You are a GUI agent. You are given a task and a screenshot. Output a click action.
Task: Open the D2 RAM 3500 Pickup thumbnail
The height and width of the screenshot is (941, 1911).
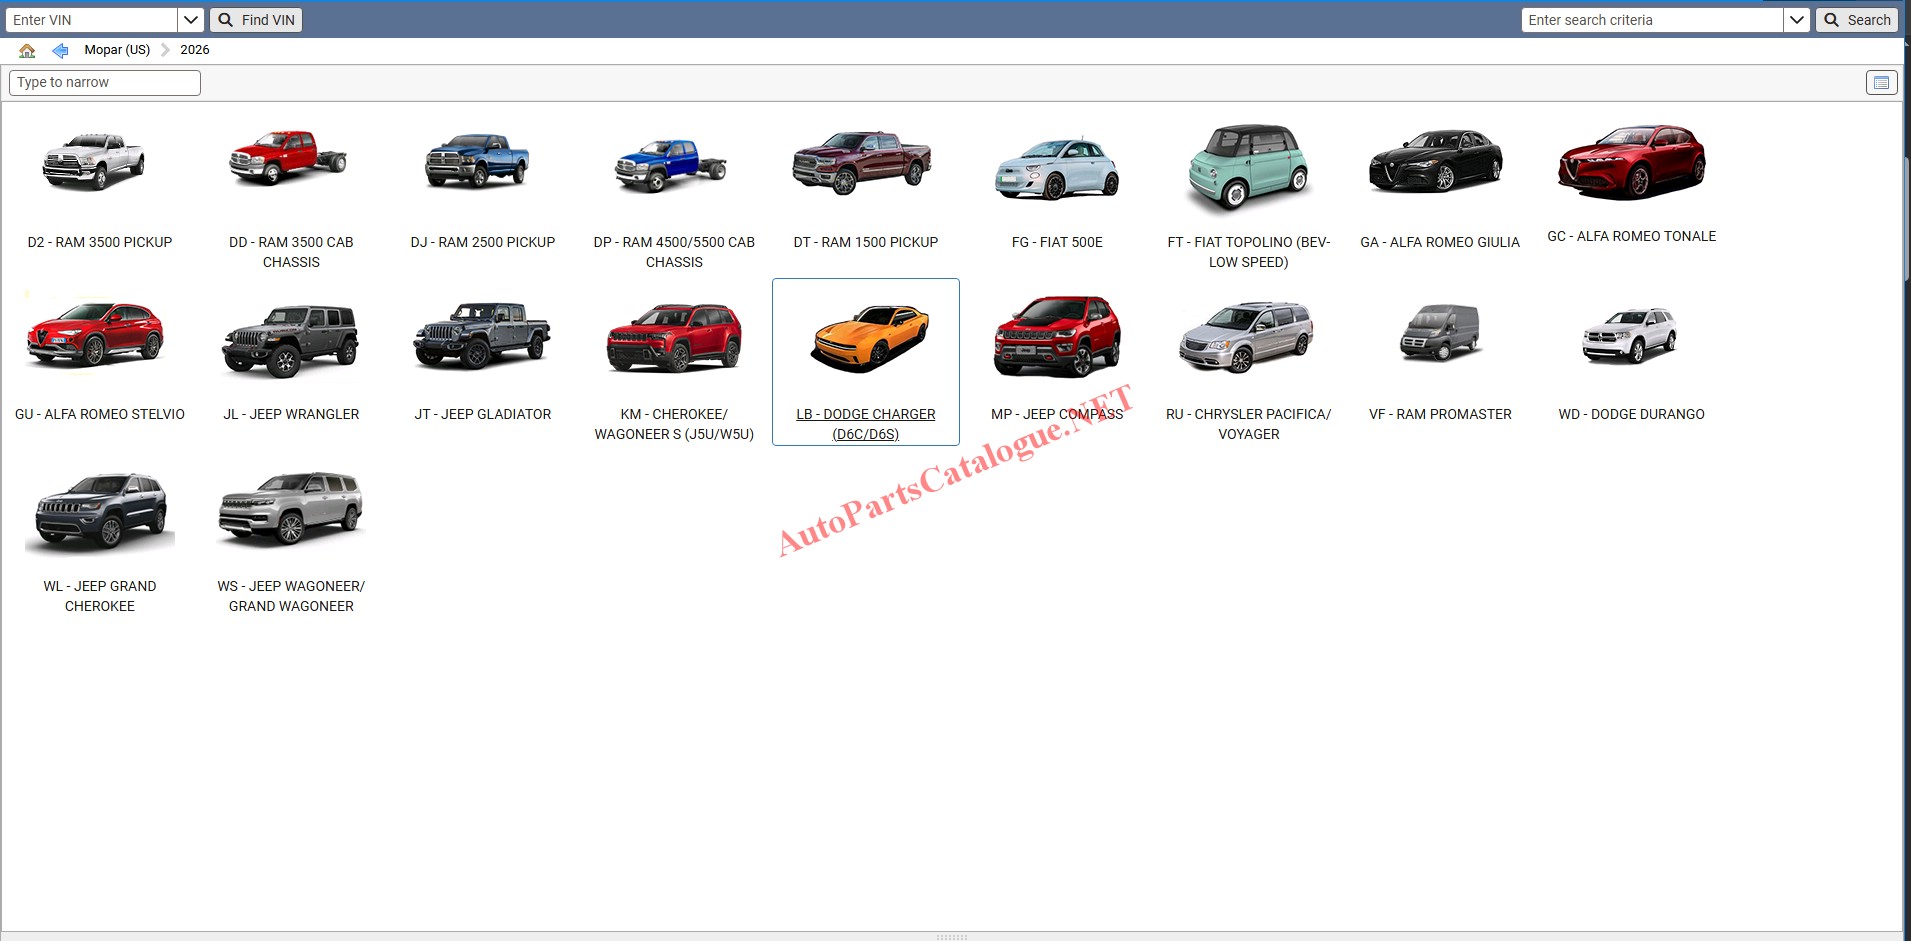[95, 162]
